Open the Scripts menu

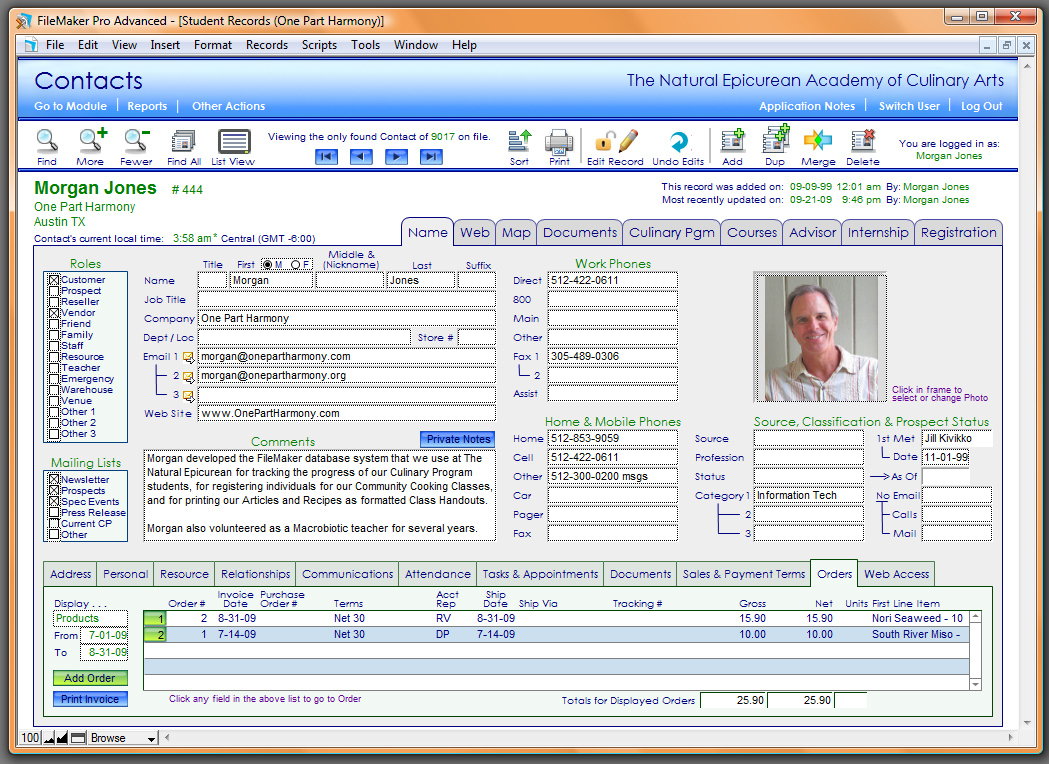(x=319, y=45)
